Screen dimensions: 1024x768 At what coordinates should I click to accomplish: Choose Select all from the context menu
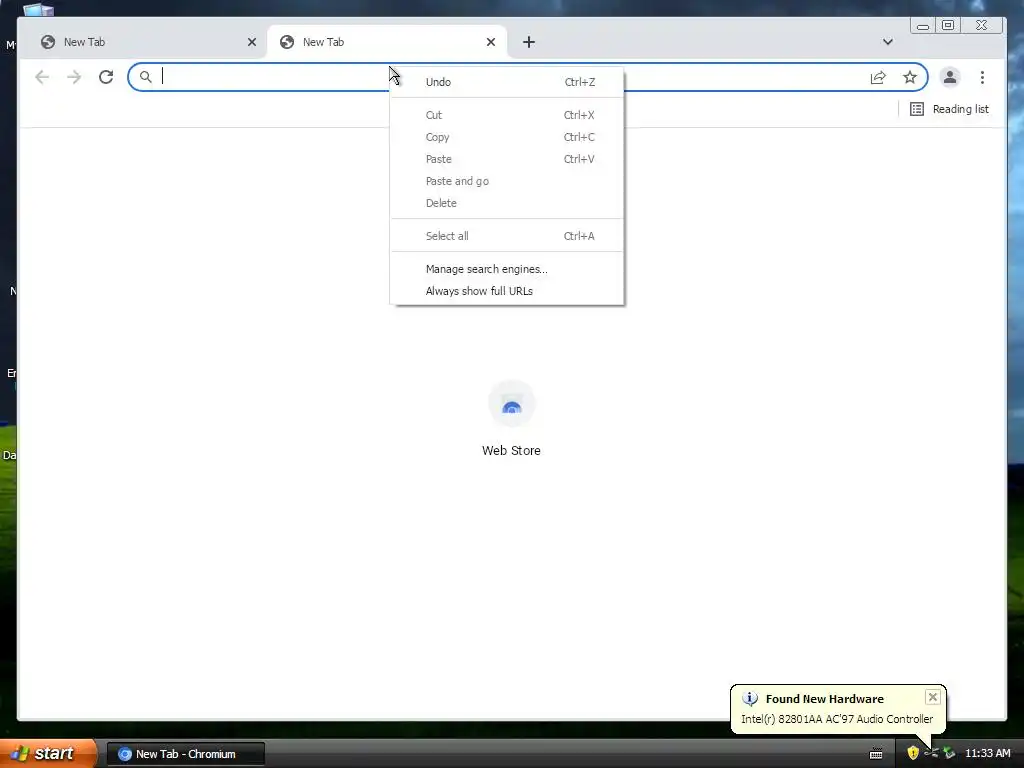507,236
